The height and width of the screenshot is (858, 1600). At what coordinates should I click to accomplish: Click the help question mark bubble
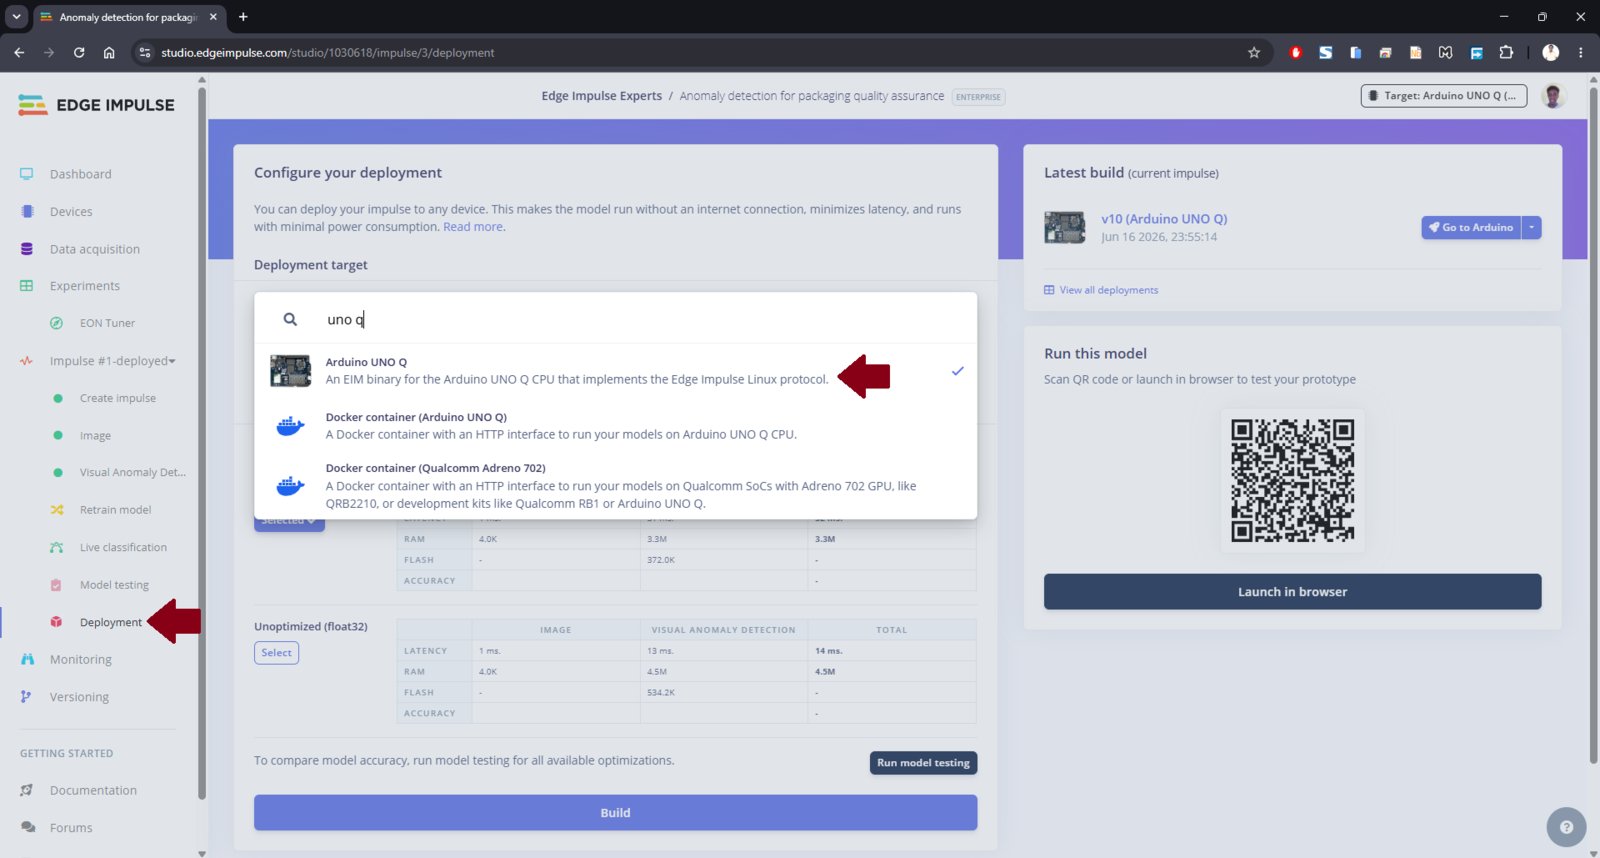coord(1566,827)
